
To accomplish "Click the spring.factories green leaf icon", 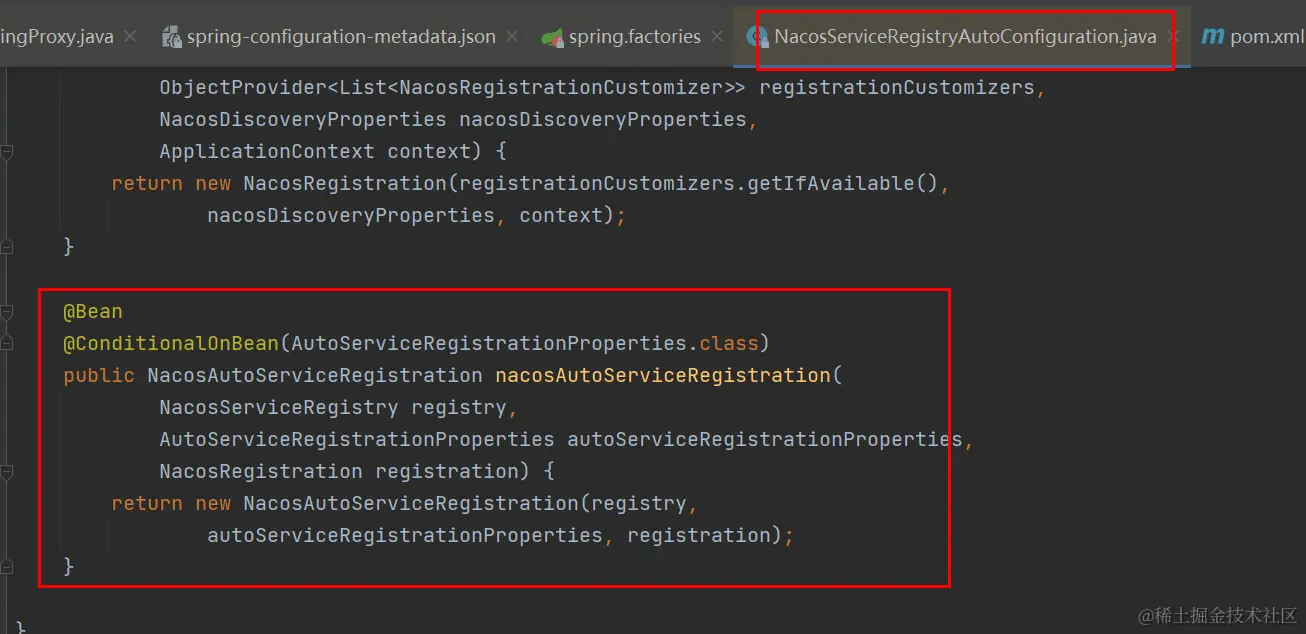I will [x=552, y=37].
